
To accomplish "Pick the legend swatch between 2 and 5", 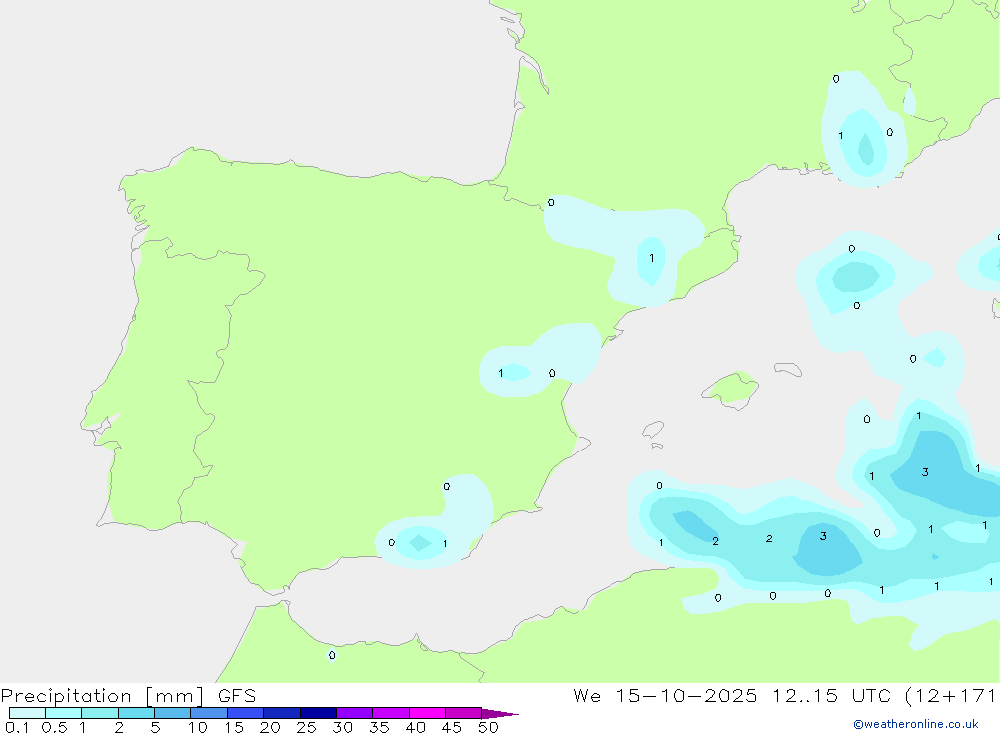I will point(136,713).
